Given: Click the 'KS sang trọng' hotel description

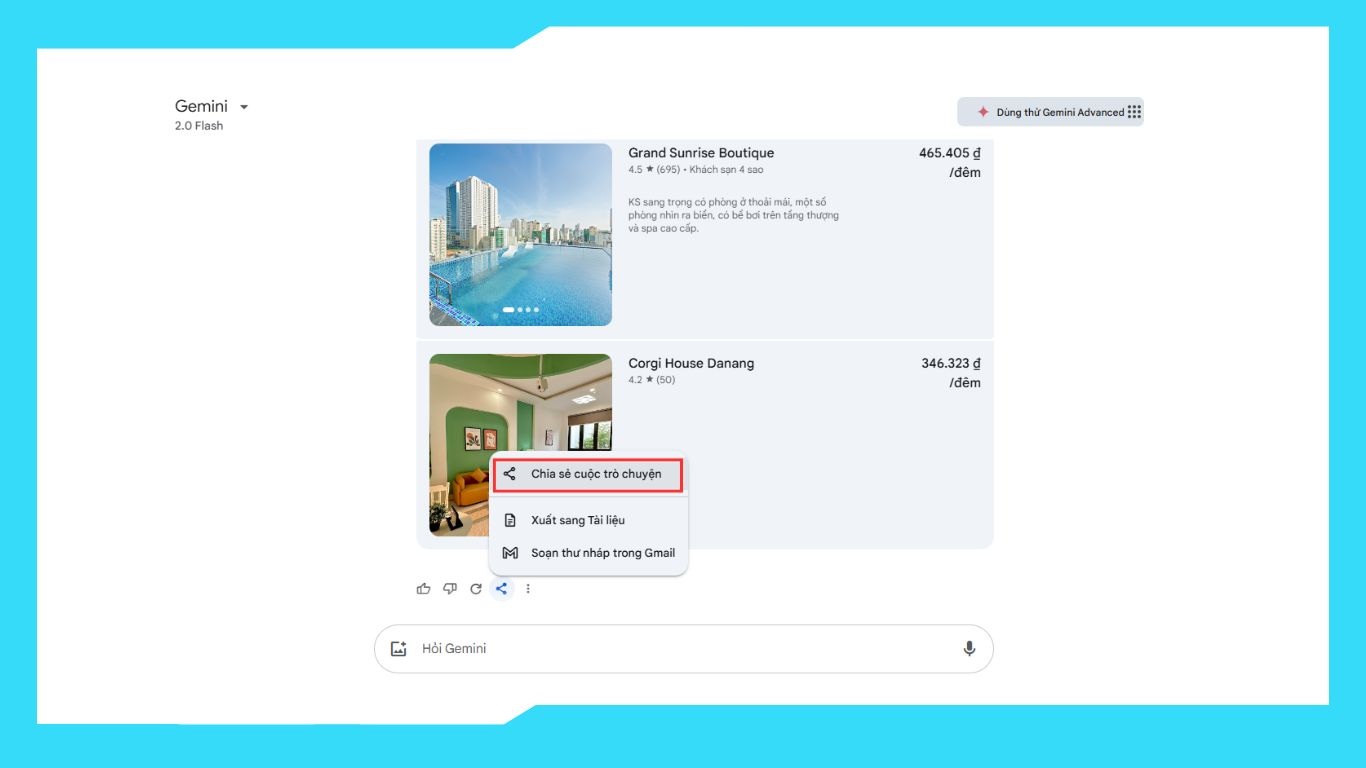Looking at the screenshot, I should (733, 215).
